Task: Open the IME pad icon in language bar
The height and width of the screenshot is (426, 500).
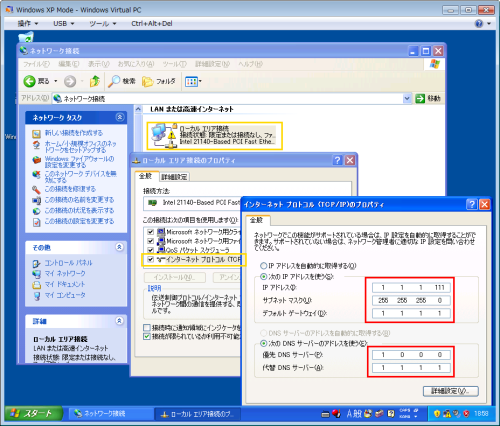Action: (x=368, y=414)
